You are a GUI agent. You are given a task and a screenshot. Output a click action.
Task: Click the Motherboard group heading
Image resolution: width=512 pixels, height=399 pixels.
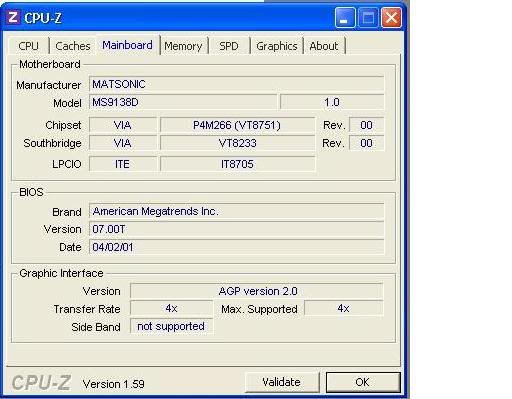pos(50,64)
